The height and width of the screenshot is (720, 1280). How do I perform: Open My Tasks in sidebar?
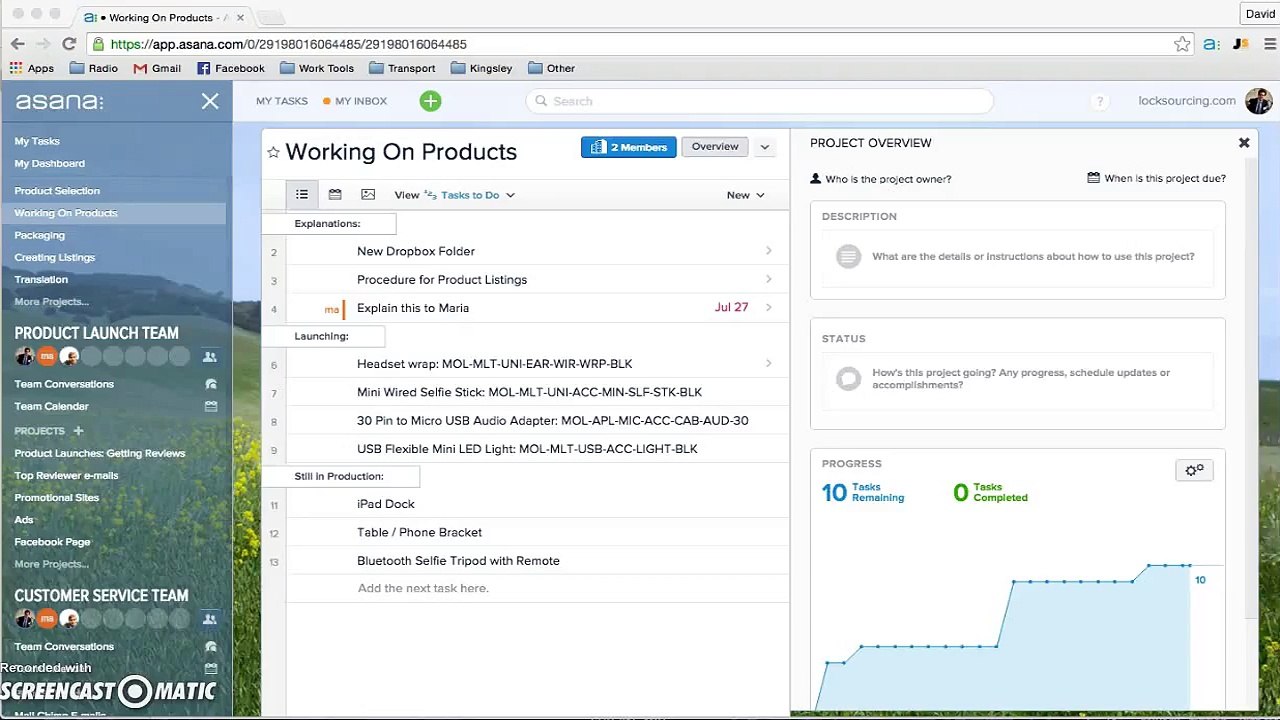(37, 141)
